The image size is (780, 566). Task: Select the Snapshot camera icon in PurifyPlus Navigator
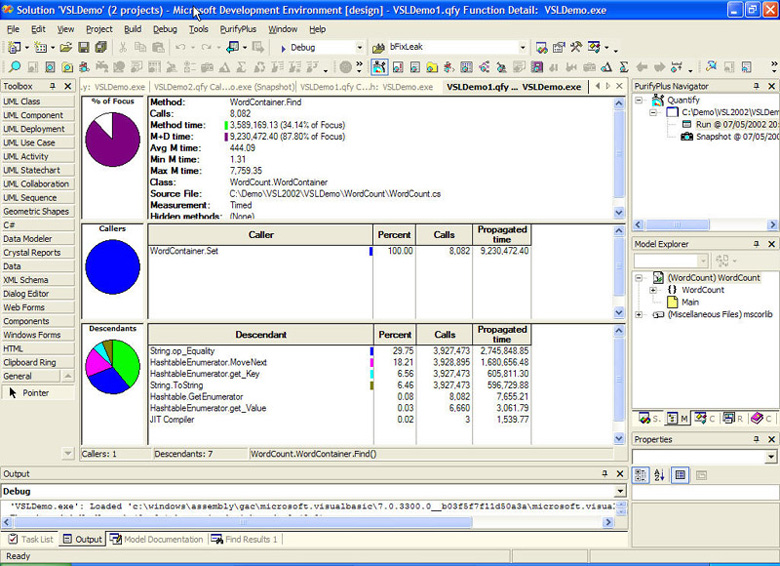687,136
